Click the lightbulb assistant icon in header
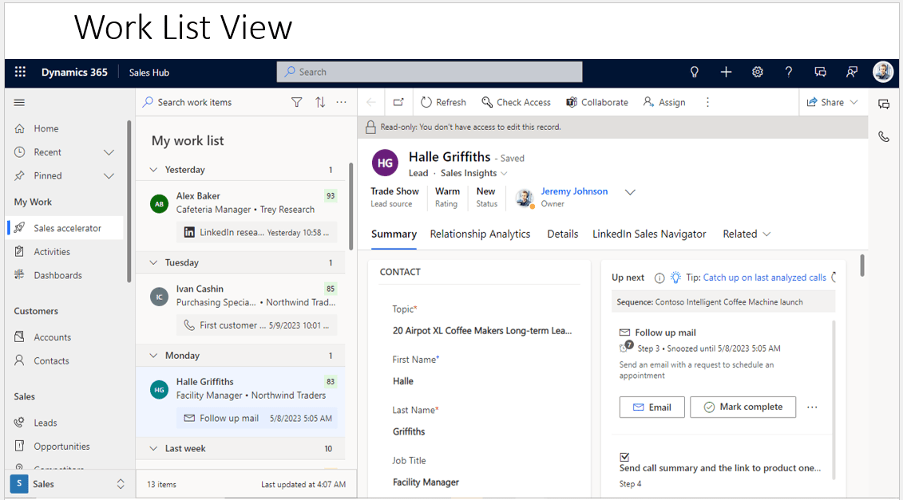The width and height of the screenshot is (904, 500). point(695,72)
